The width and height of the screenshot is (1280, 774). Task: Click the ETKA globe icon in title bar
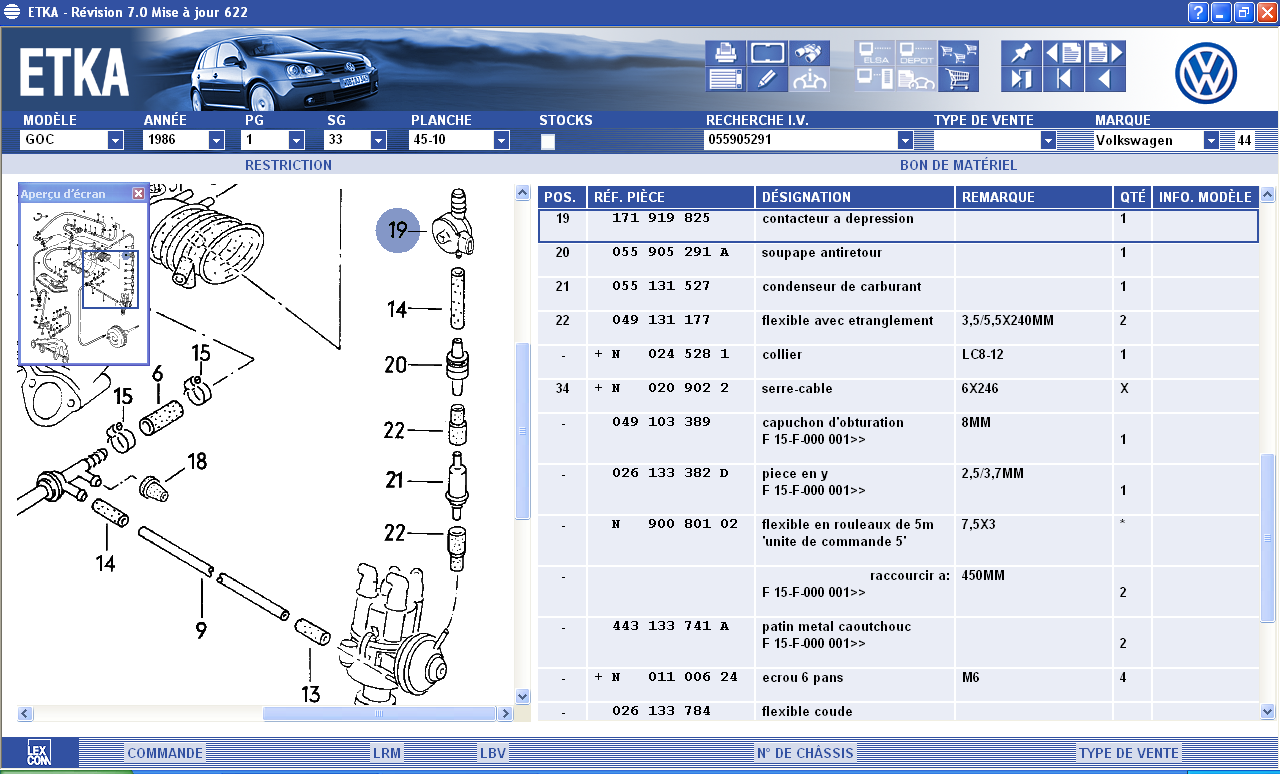pos(12,12)
